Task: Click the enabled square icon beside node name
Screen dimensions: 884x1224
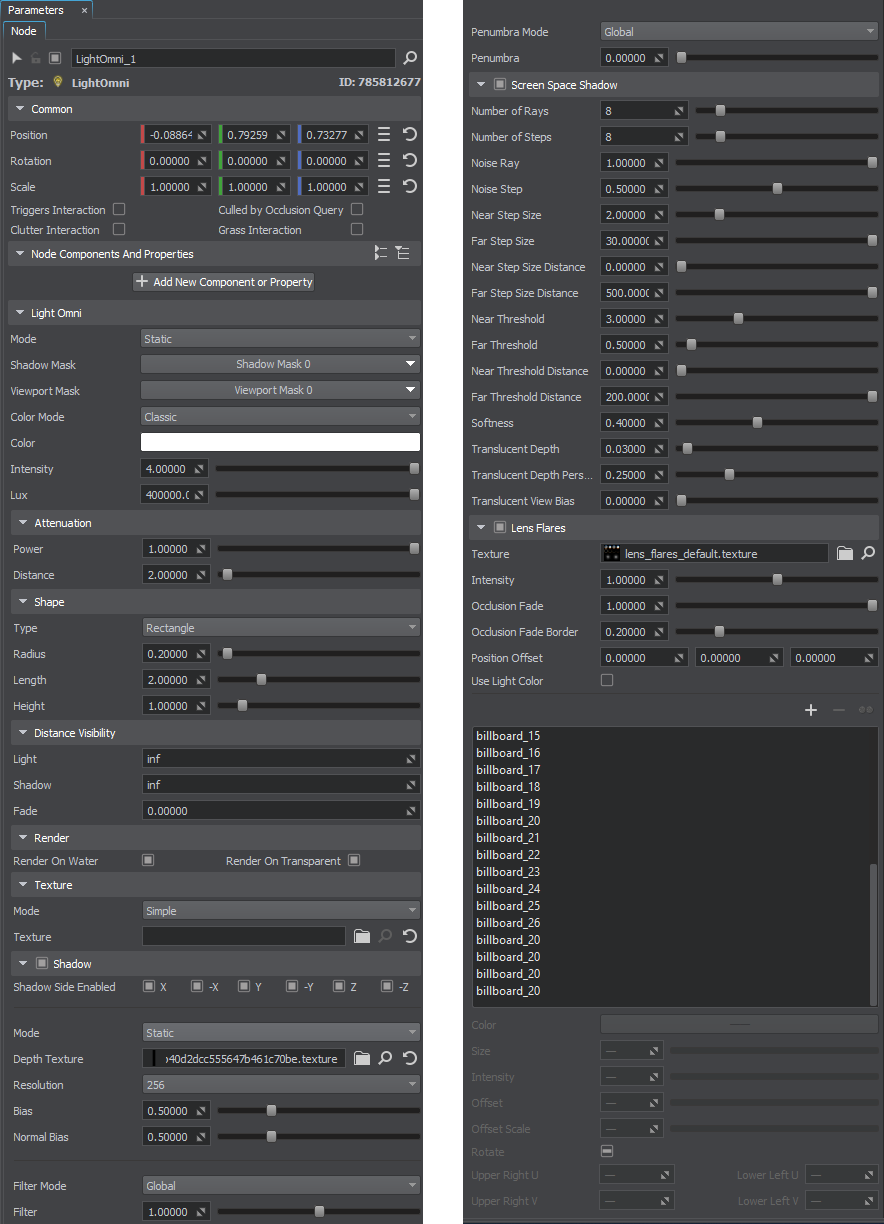Action: [x=55, y=58]
